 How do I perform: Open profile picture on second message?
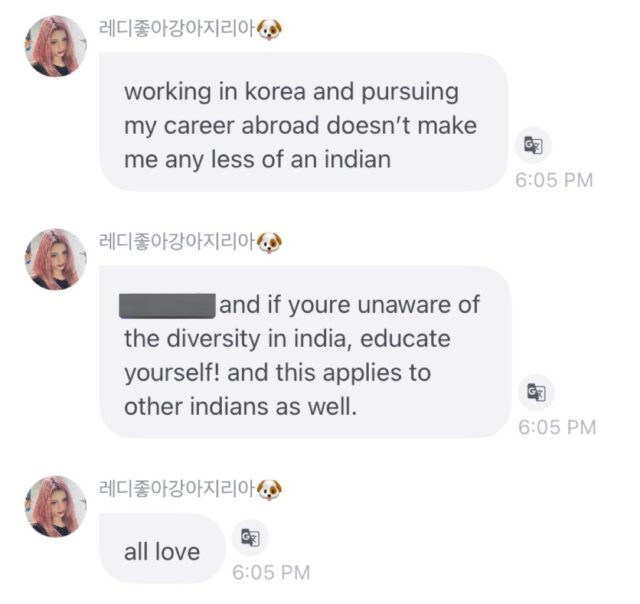click(x=56, y=259)
